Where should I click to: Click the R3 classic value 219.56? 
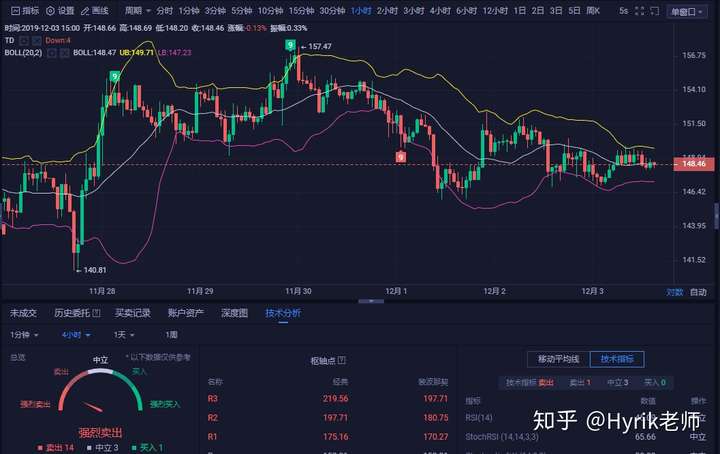(x=335, y=398)
